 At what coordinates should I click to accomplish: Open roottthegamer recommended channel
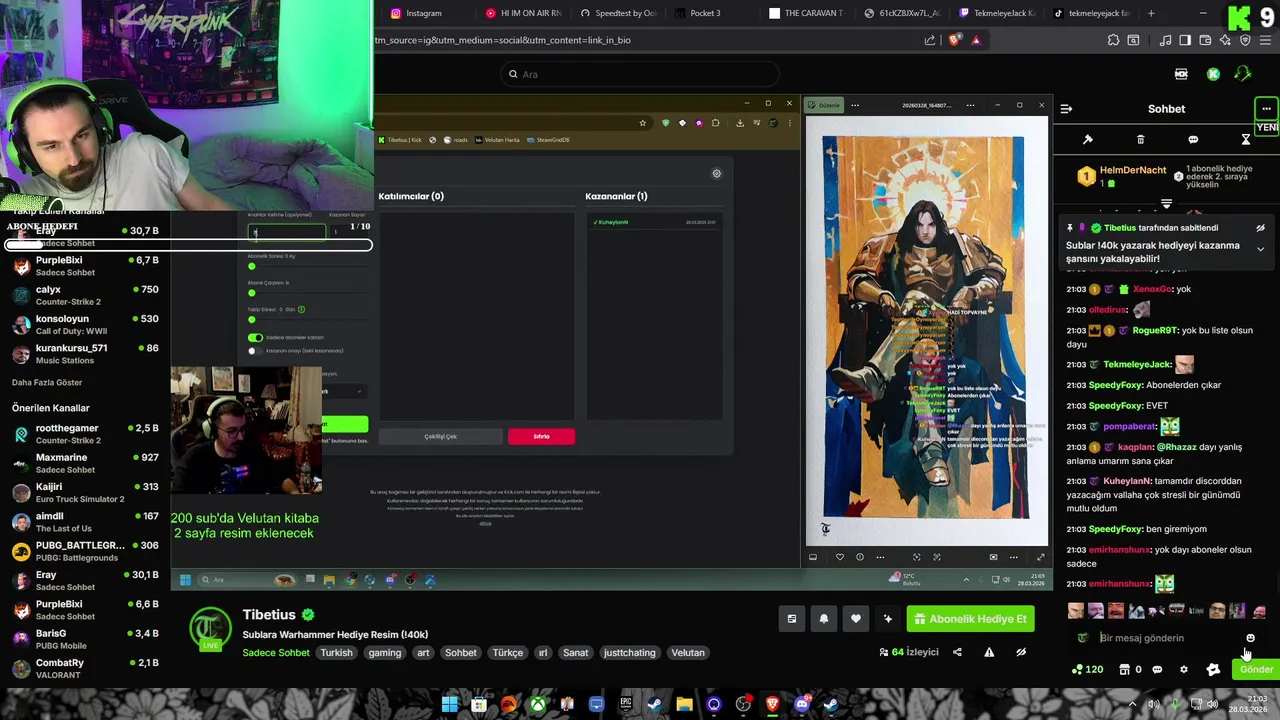[85, 434]
